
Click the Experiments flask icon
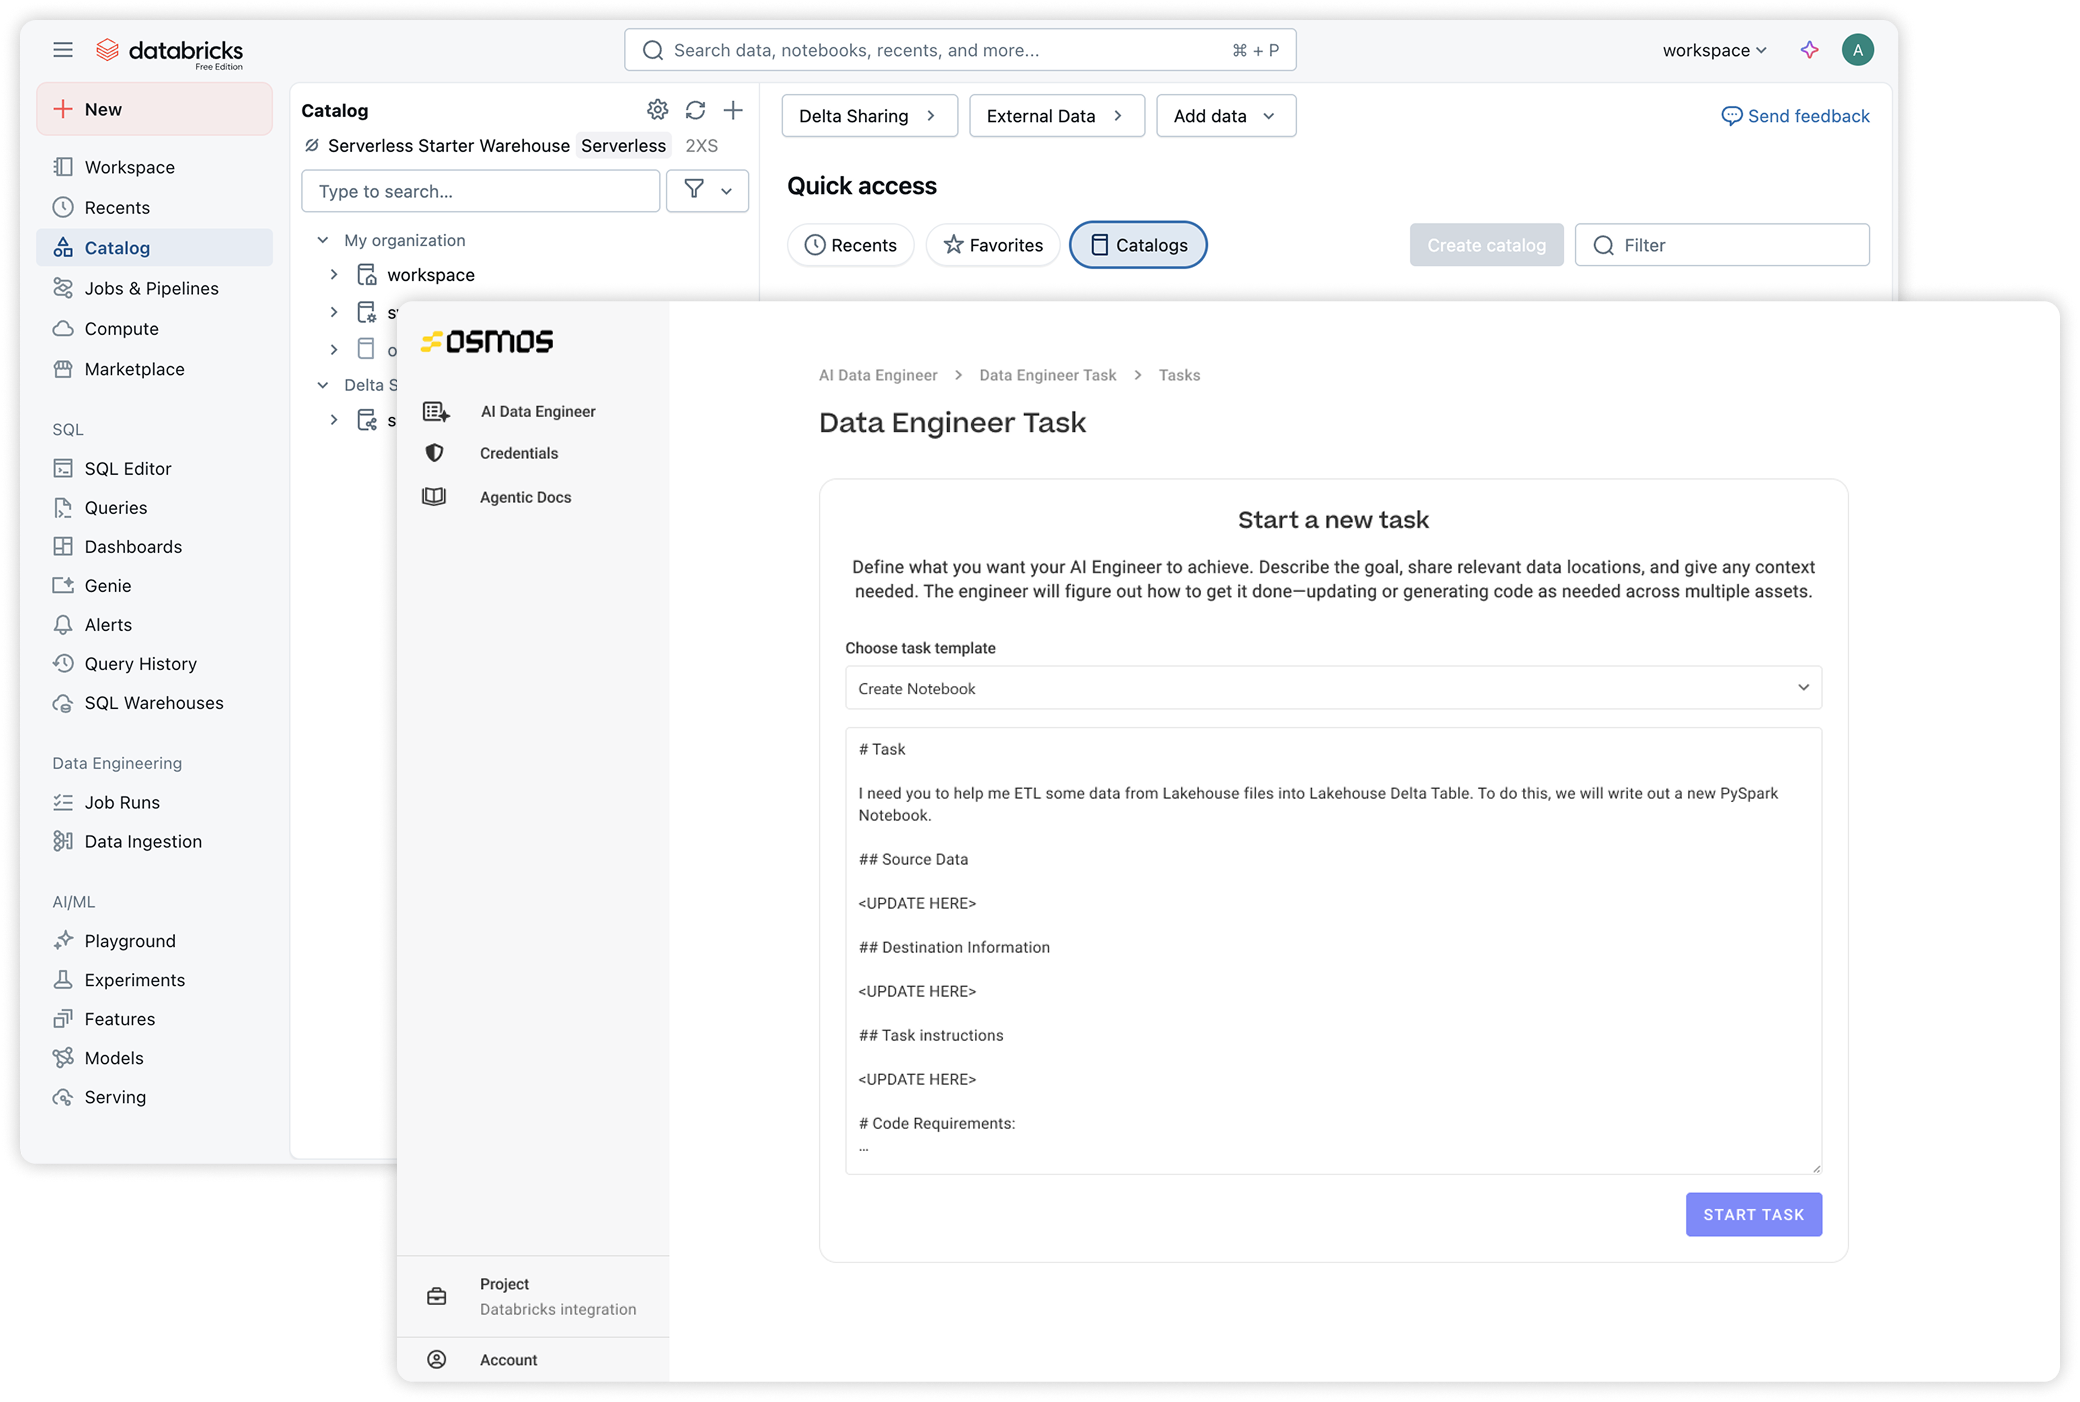63,979
